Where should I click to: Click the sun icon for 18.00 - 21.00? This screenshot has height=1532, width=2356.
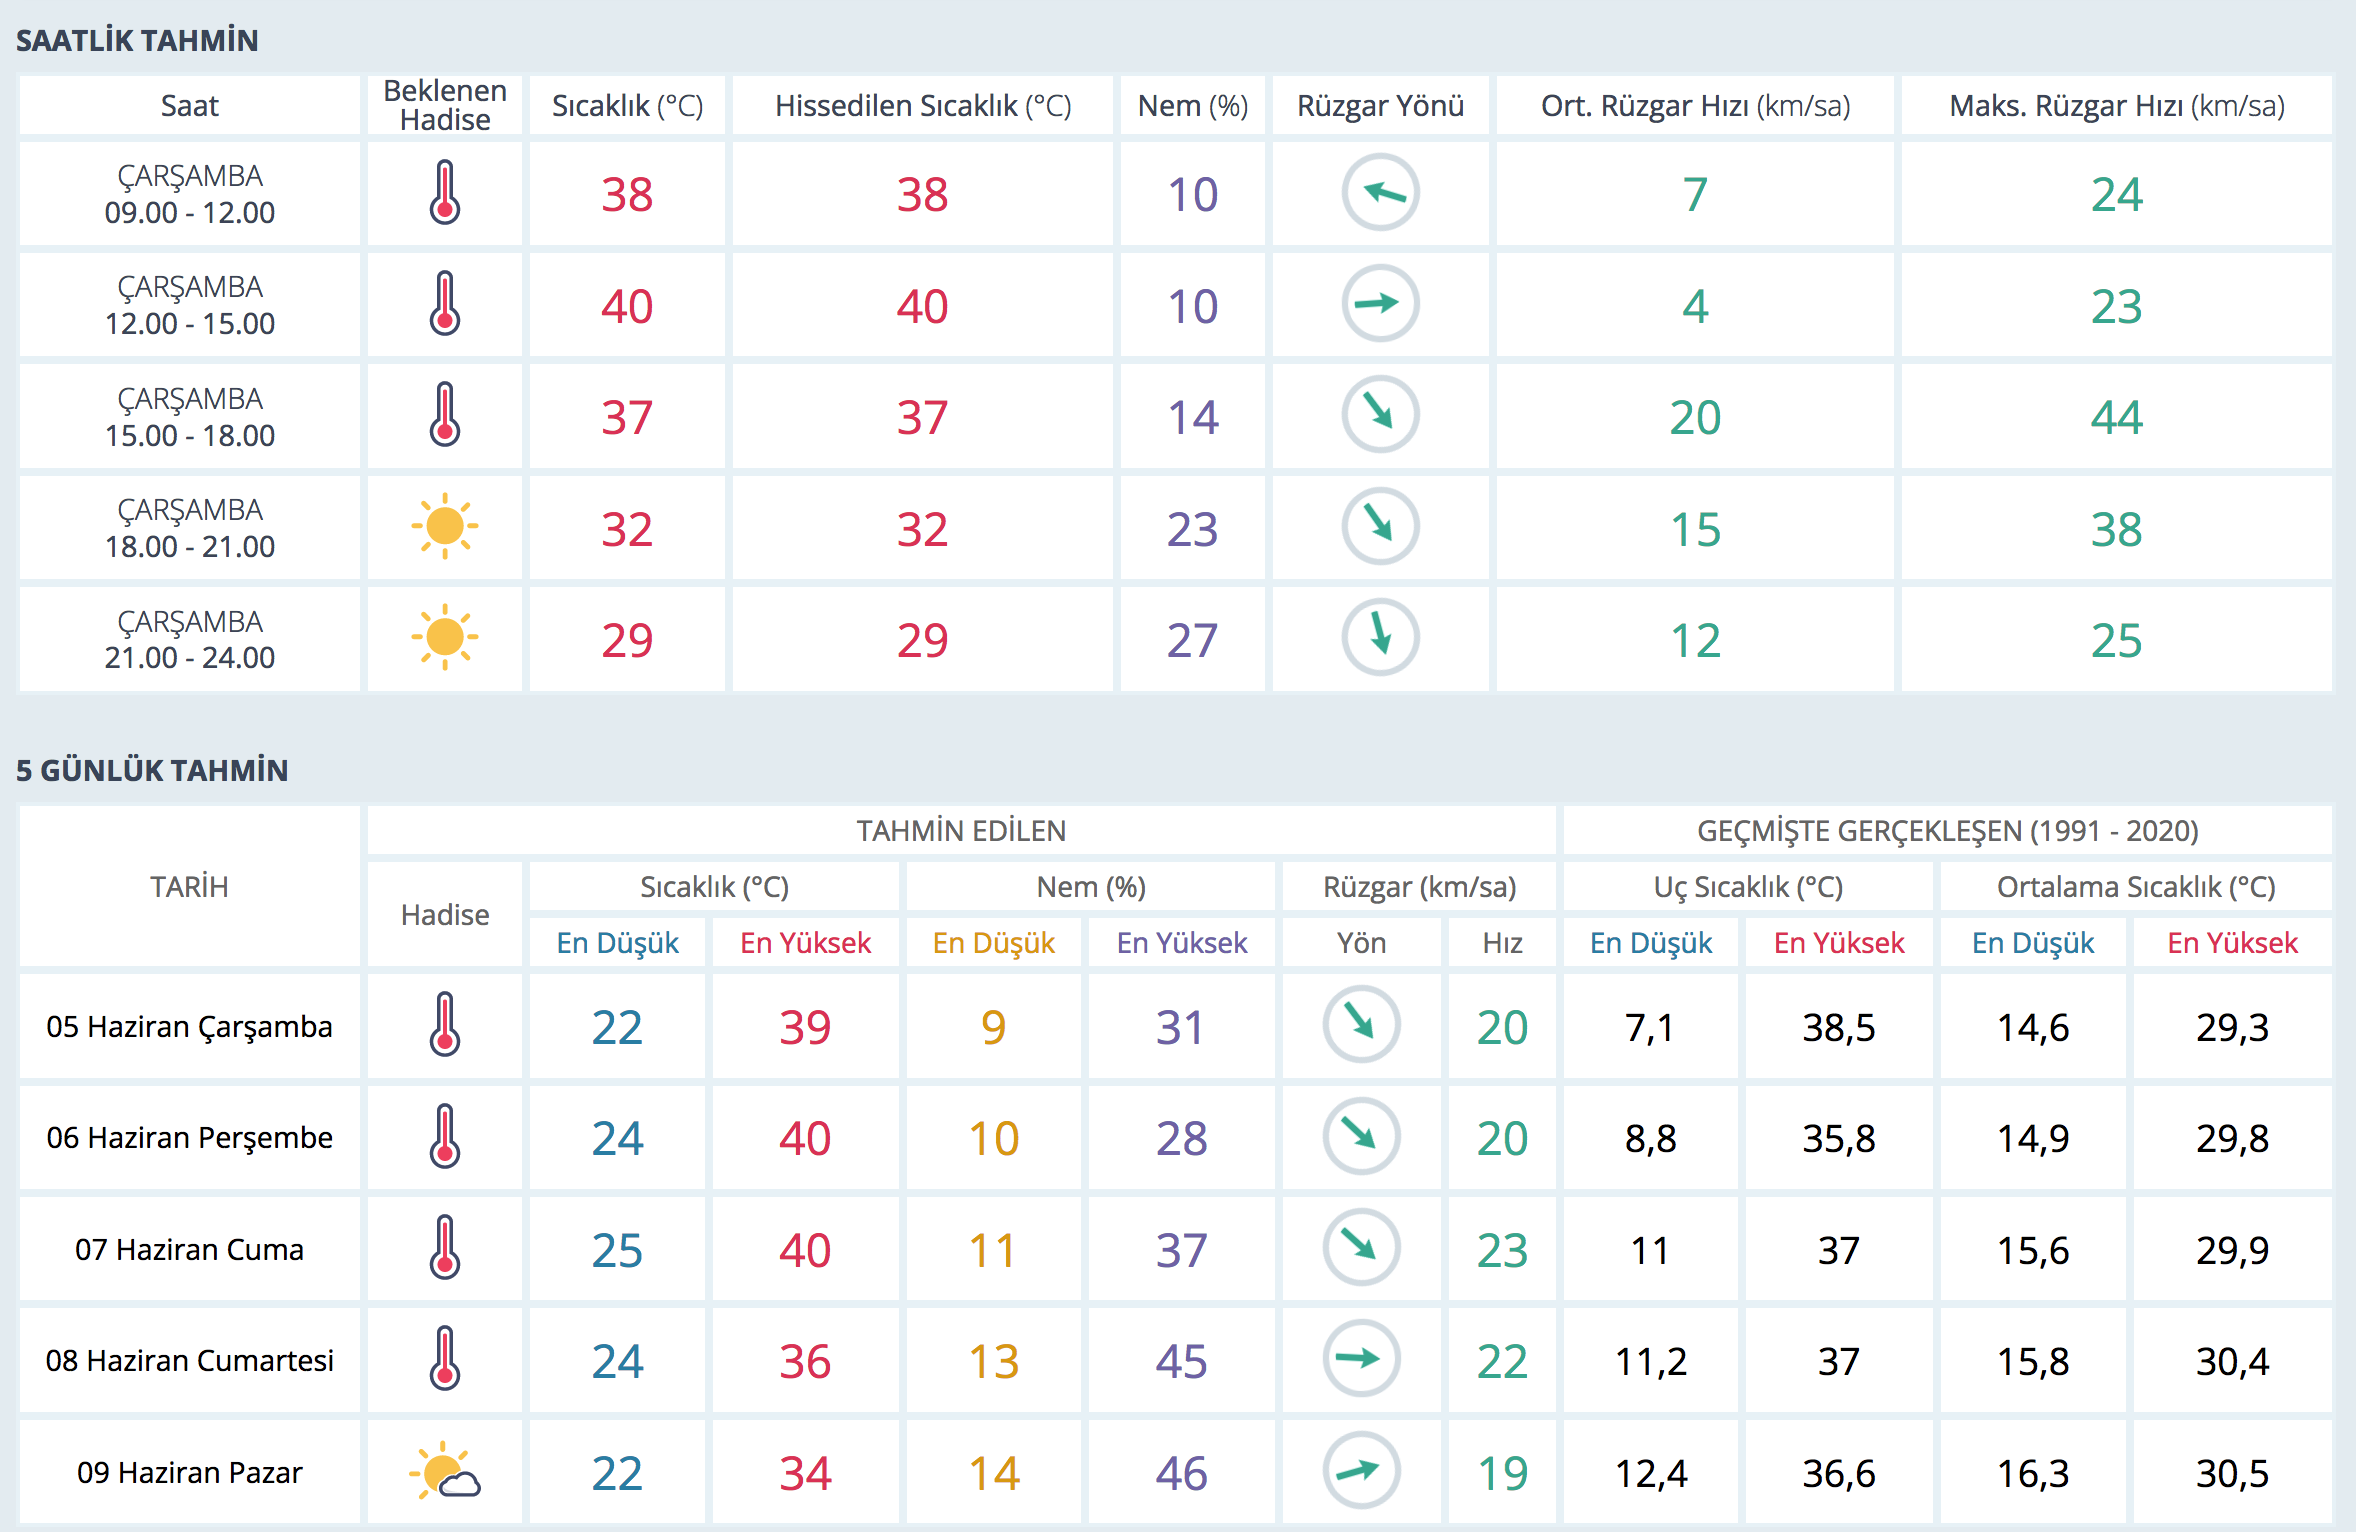click(x=445, y=527)
